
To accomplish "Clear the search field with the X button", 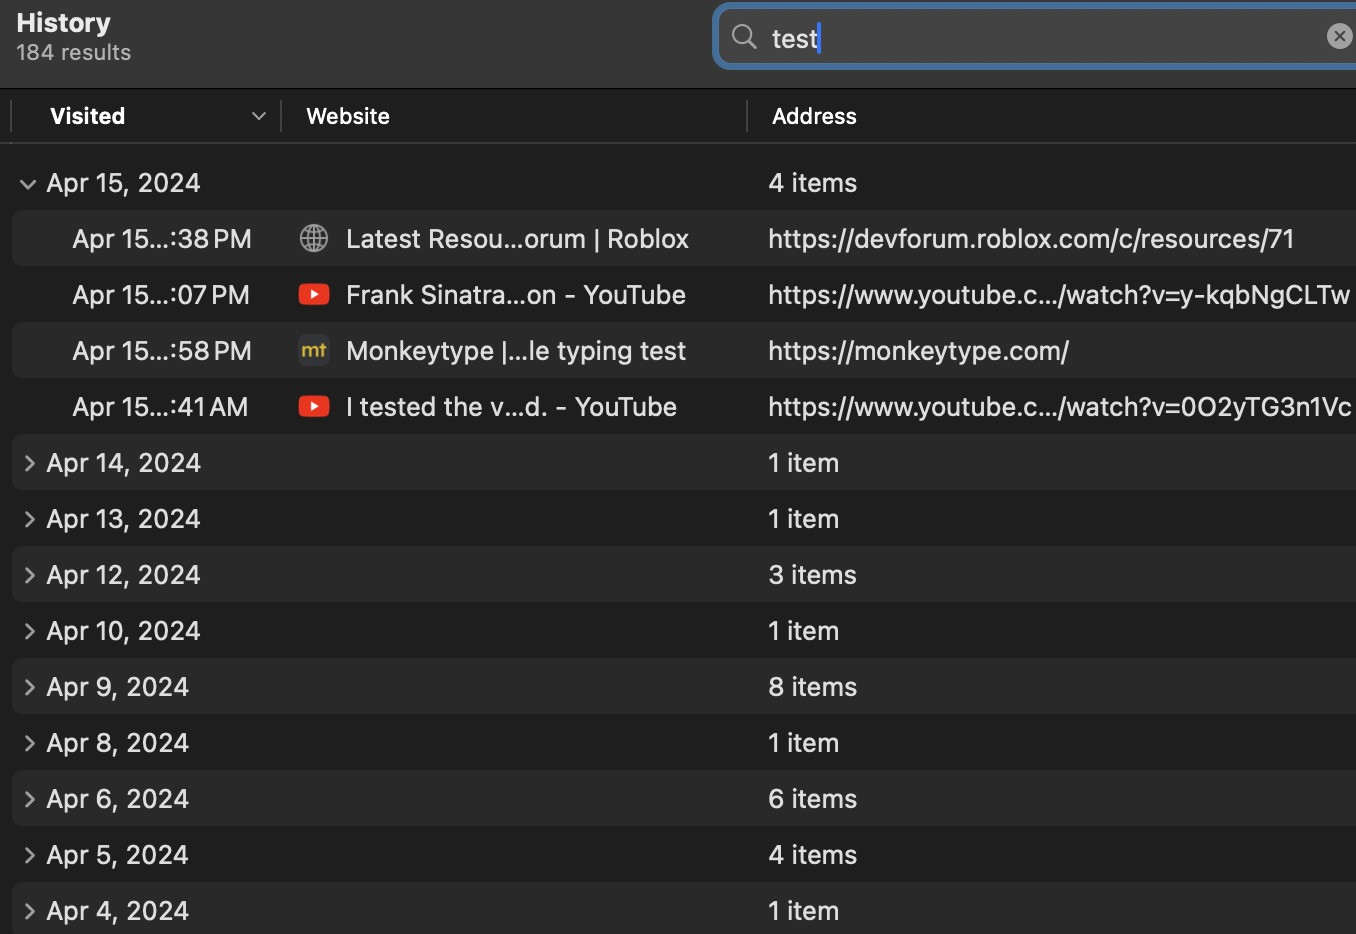I will tap(1338, 37).
